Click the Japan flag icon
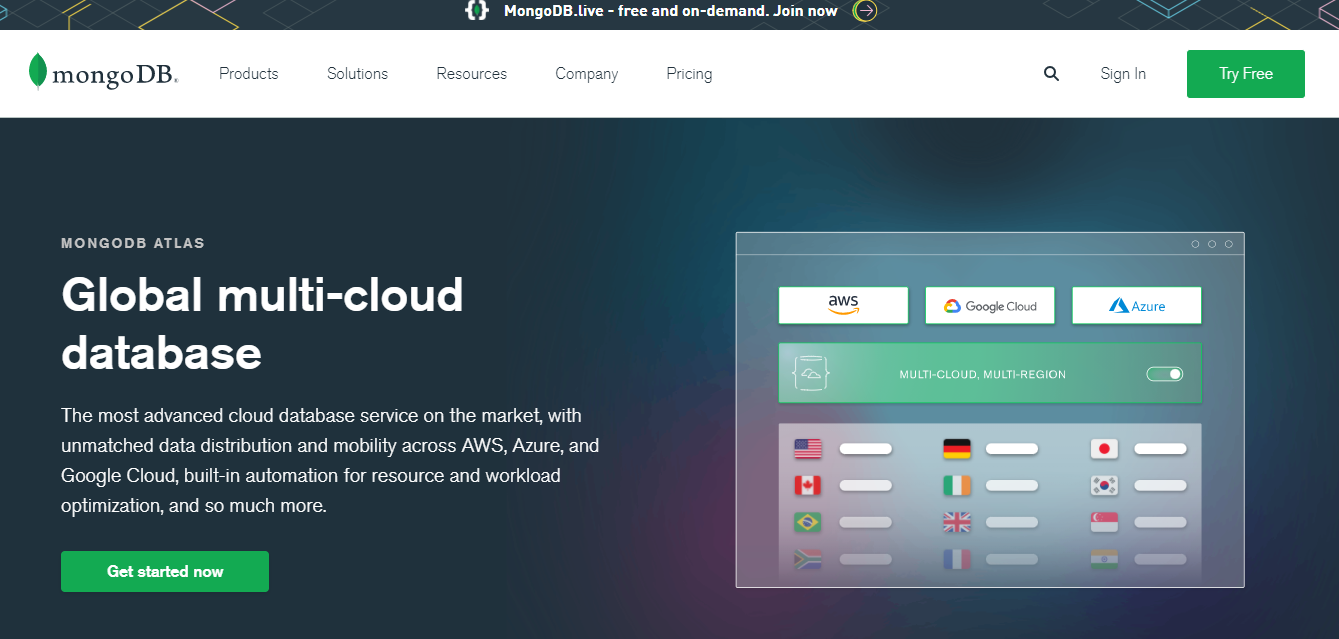This screenshot has width=1339, height=639. pos(1104,449)
